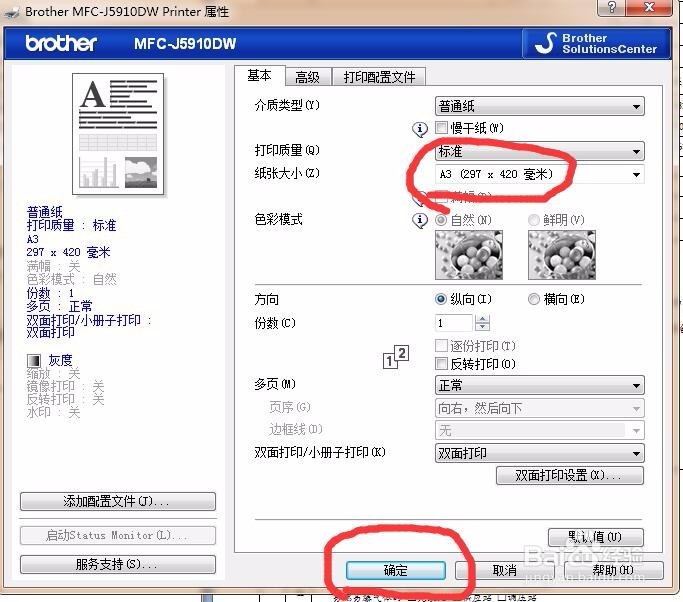Click the 默认值 button
The width and height of the screenshot is (683, 602).
pyautogui.click(x=595, y=537)
